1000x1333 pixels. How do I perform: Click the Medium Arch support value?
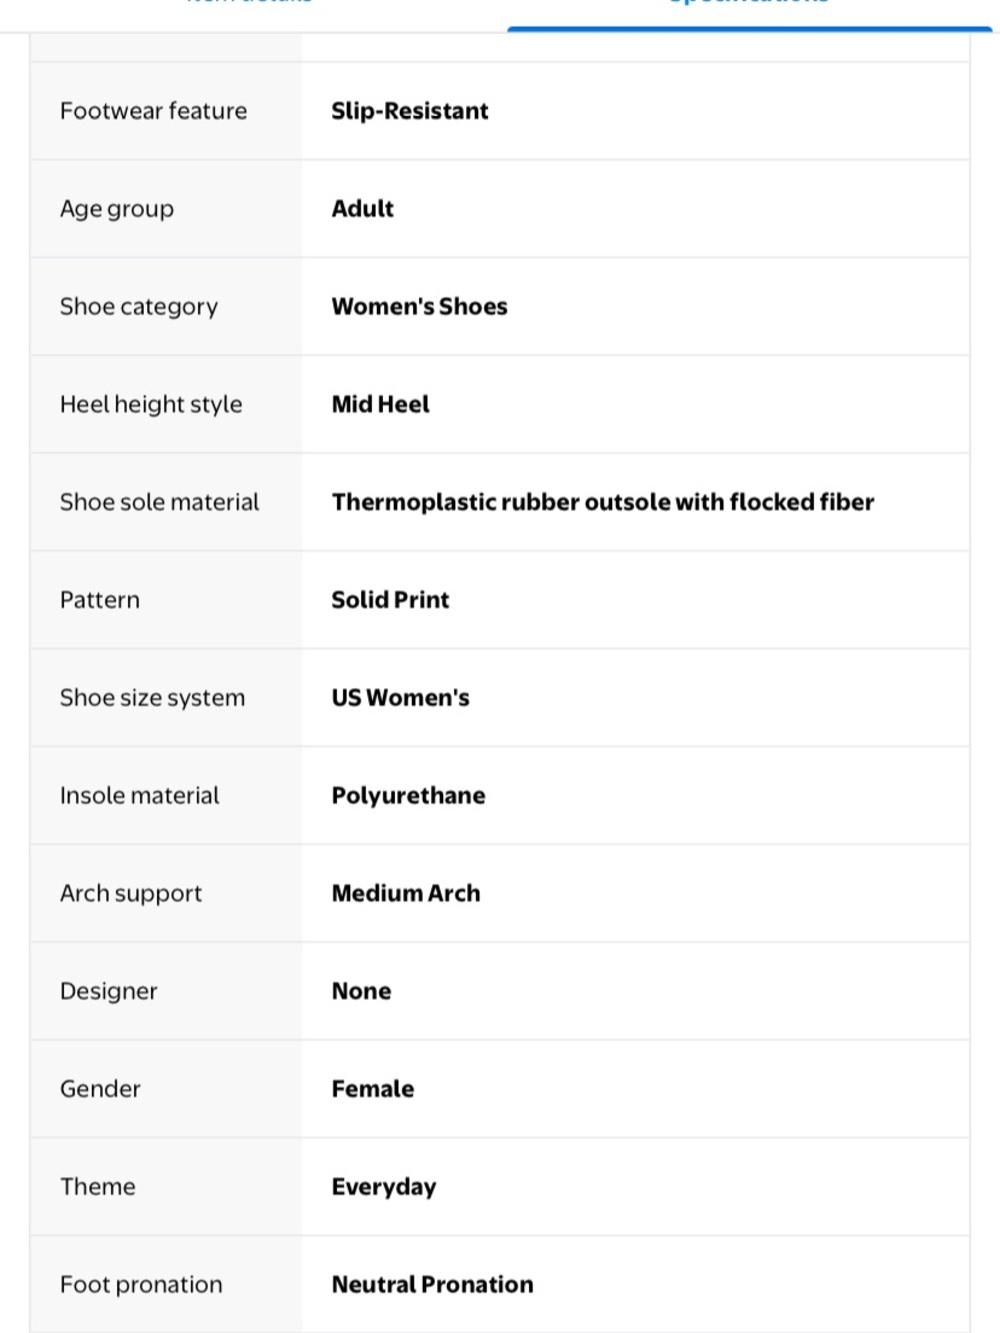[x=406, y=893]
